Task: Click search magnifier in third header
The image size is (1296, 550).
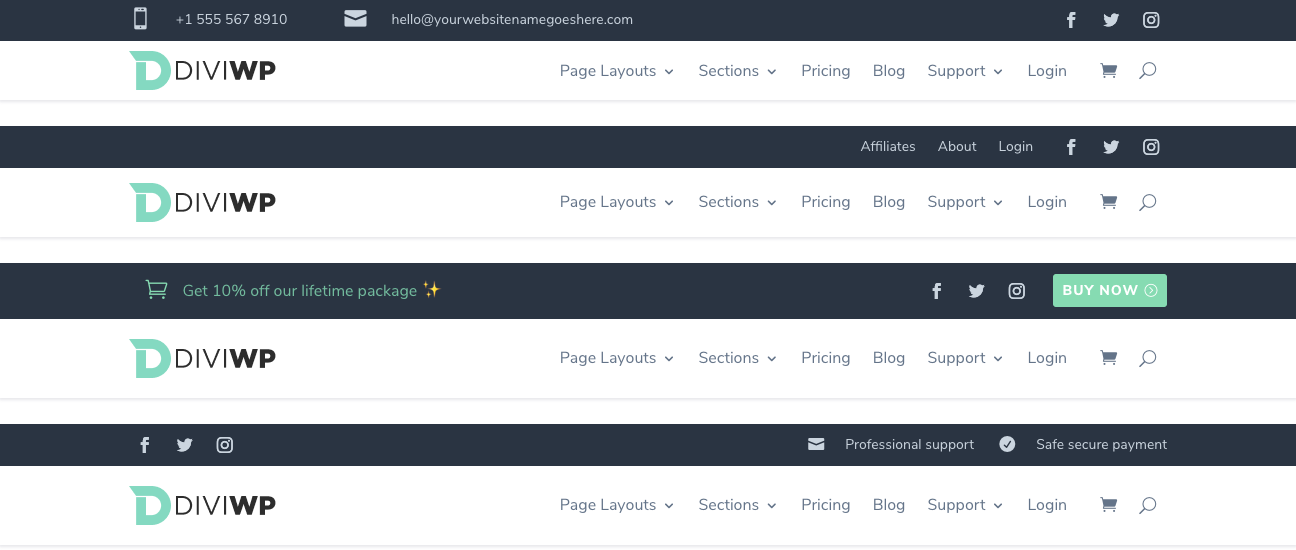Action: coord(1148,358)
